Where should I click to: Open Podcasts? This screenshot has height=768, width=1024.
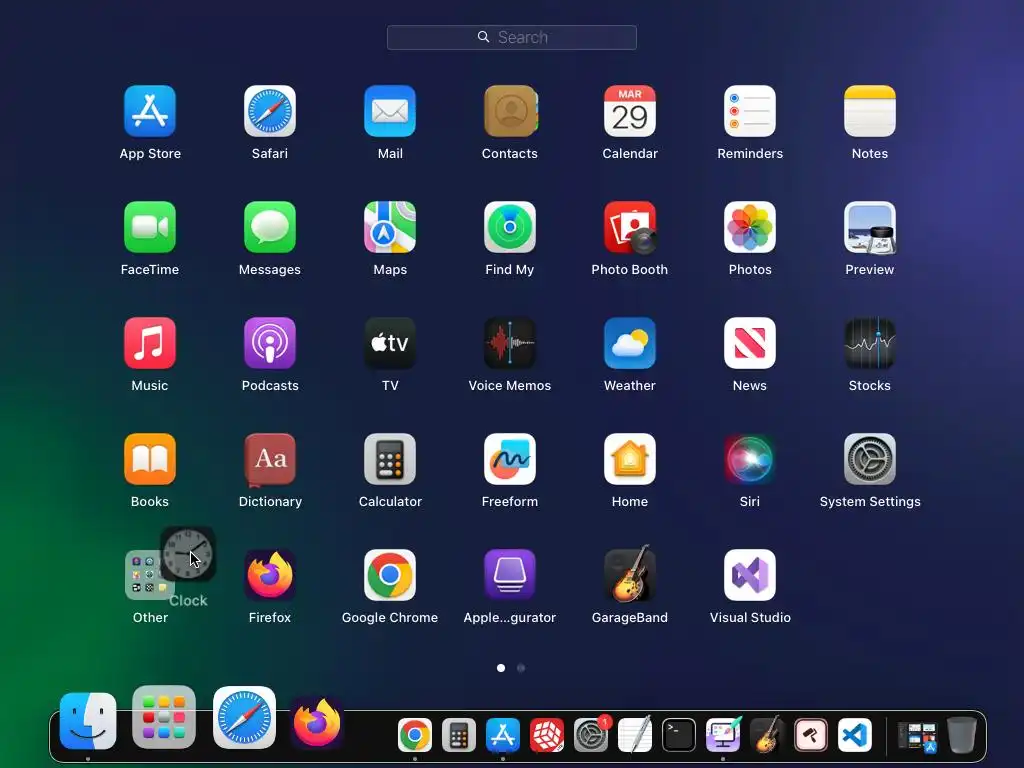tap(270, 343)
